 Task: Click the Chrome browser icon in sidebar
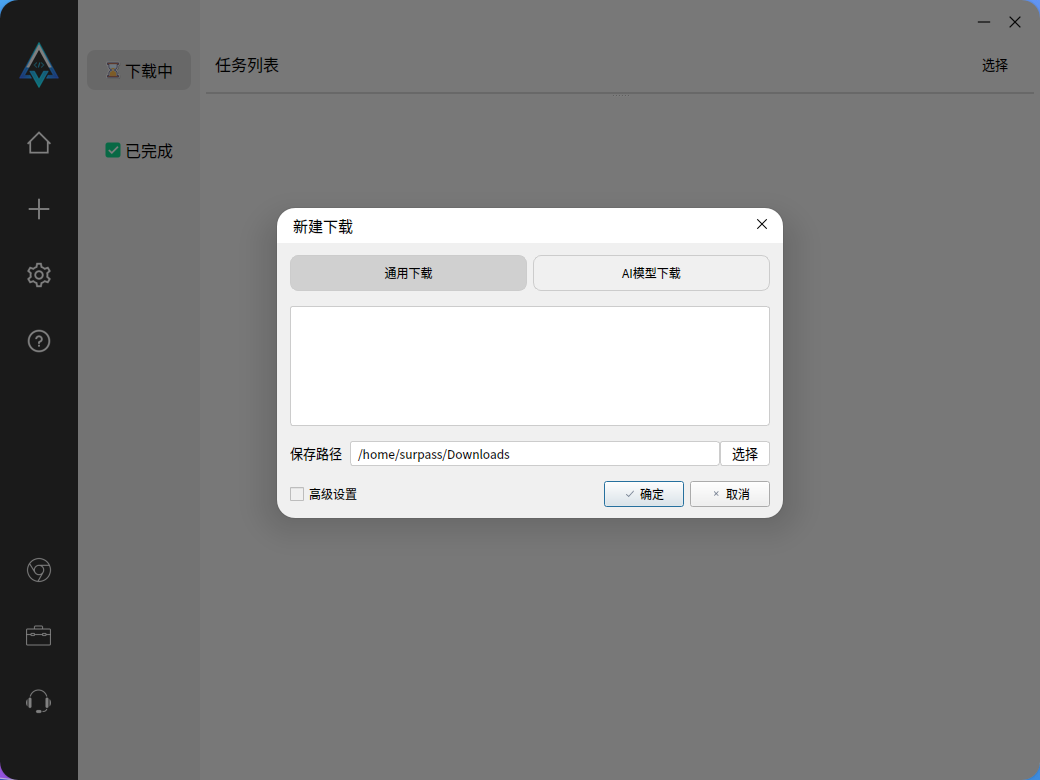[38, 570]
